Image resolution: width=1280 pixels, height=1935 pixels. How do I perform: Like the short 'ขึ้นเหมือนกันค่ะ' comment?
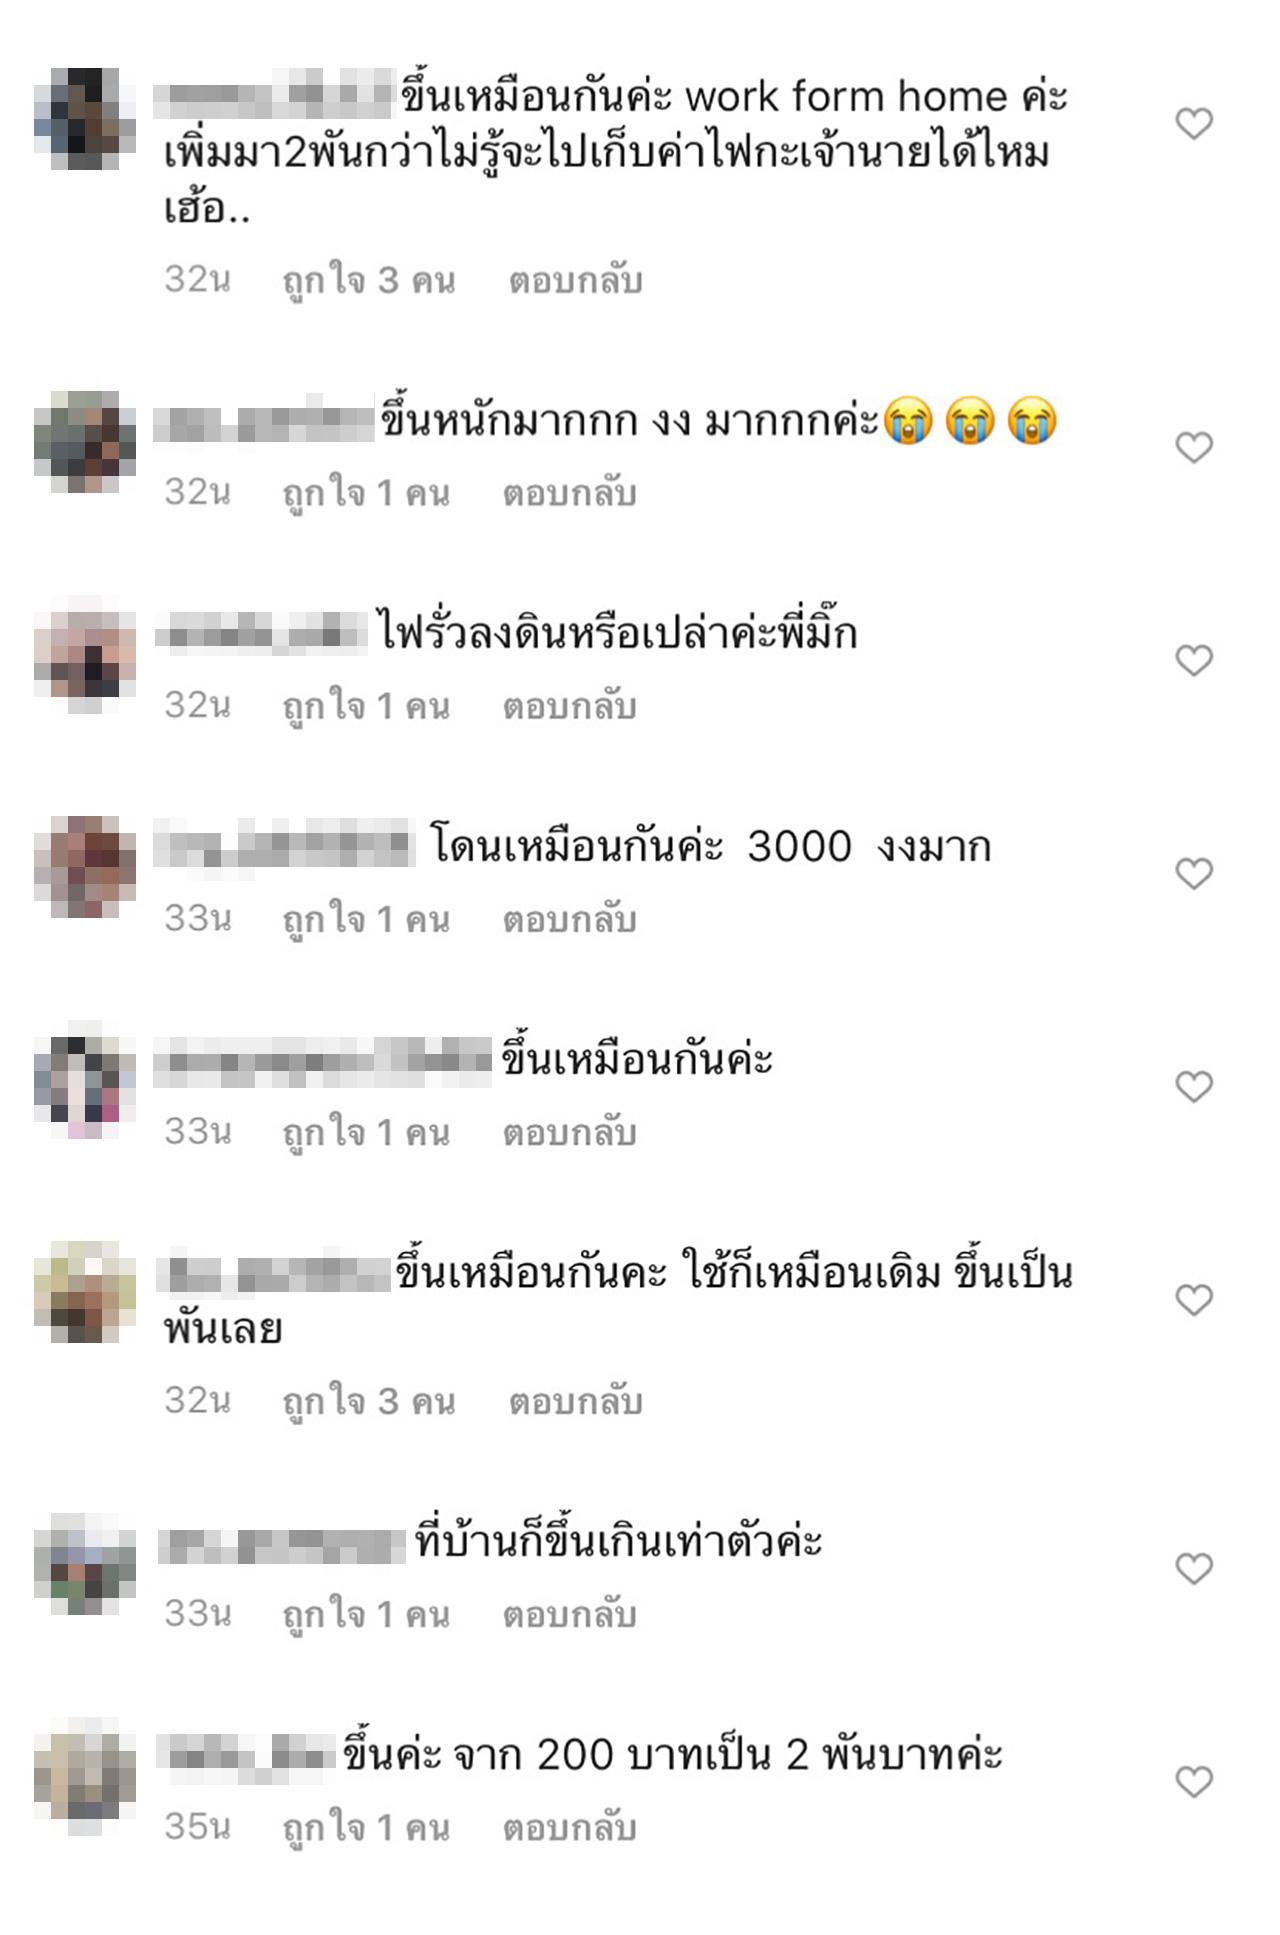(x=1193, y=1086)
